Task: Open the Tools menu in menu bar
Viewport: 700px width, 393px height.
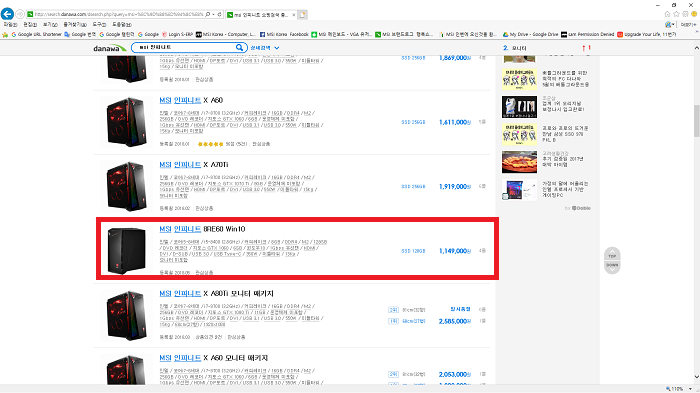Action: pyautogui.click(x=99, y=25)
